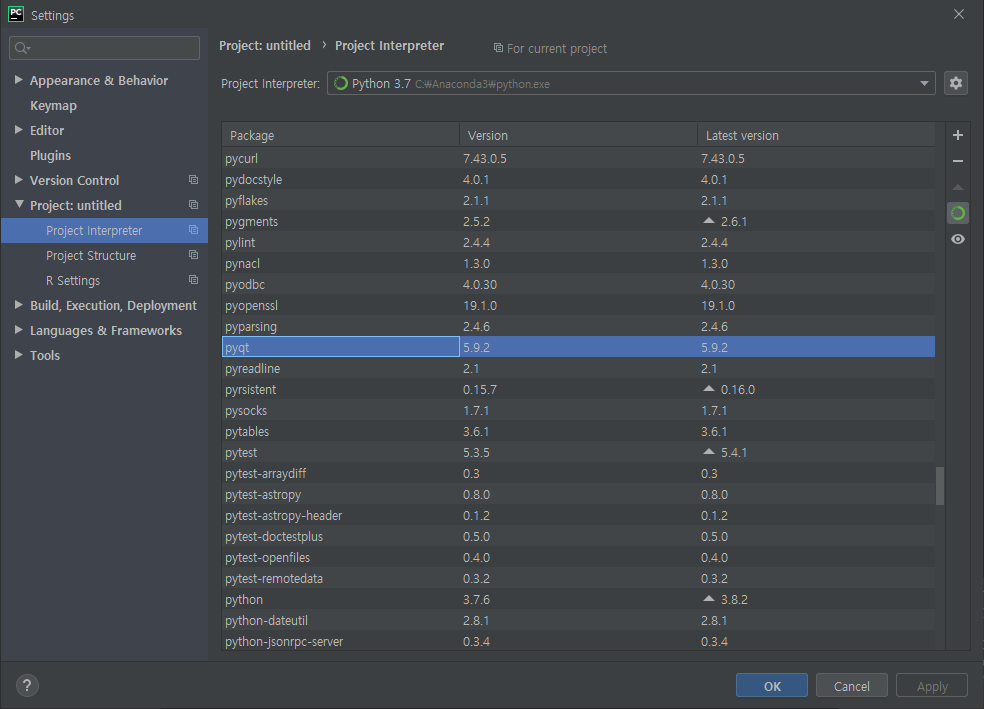Click the project-level icon beside Version Control

[x=193, y=180]
